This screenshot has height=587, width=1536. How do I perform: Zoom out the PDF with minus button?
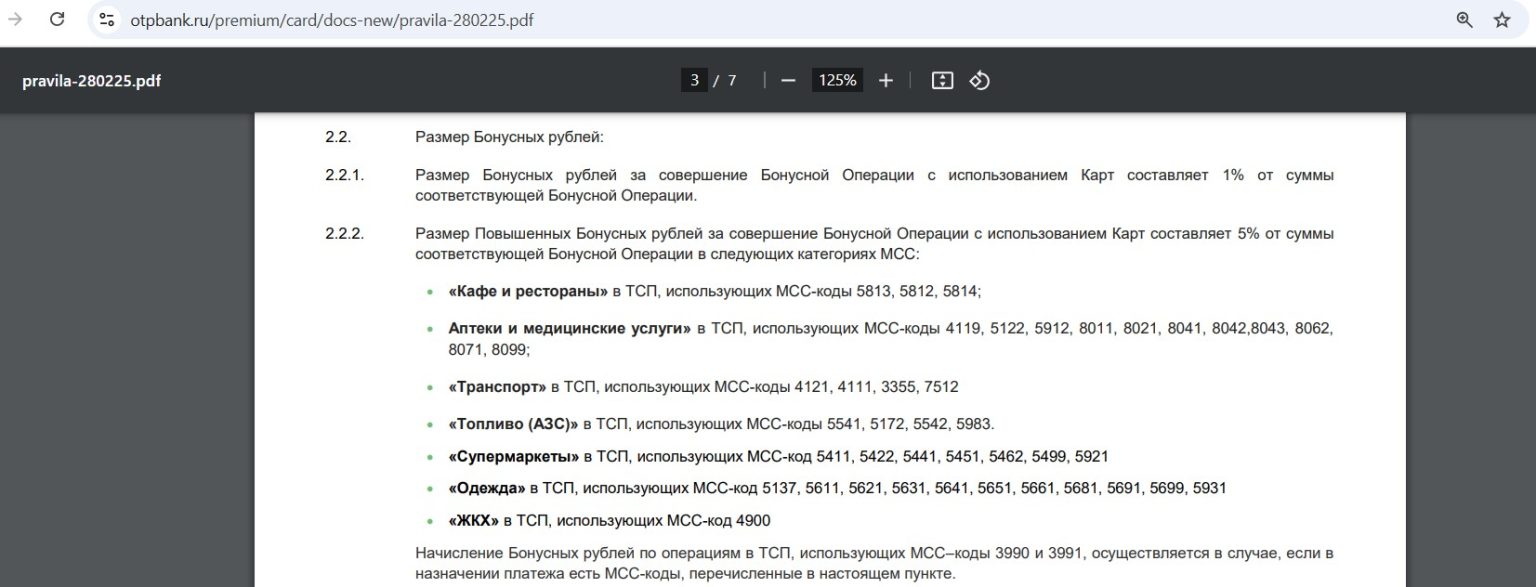pyautogui.click(x=788, y=81)
